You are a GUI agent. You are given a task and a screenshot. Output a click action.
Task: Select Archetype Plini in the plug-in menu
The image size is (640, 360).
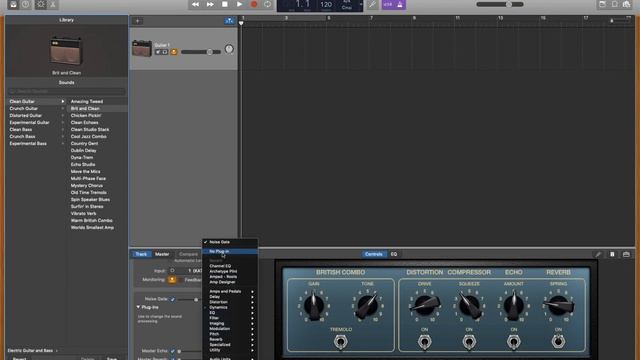230,271
